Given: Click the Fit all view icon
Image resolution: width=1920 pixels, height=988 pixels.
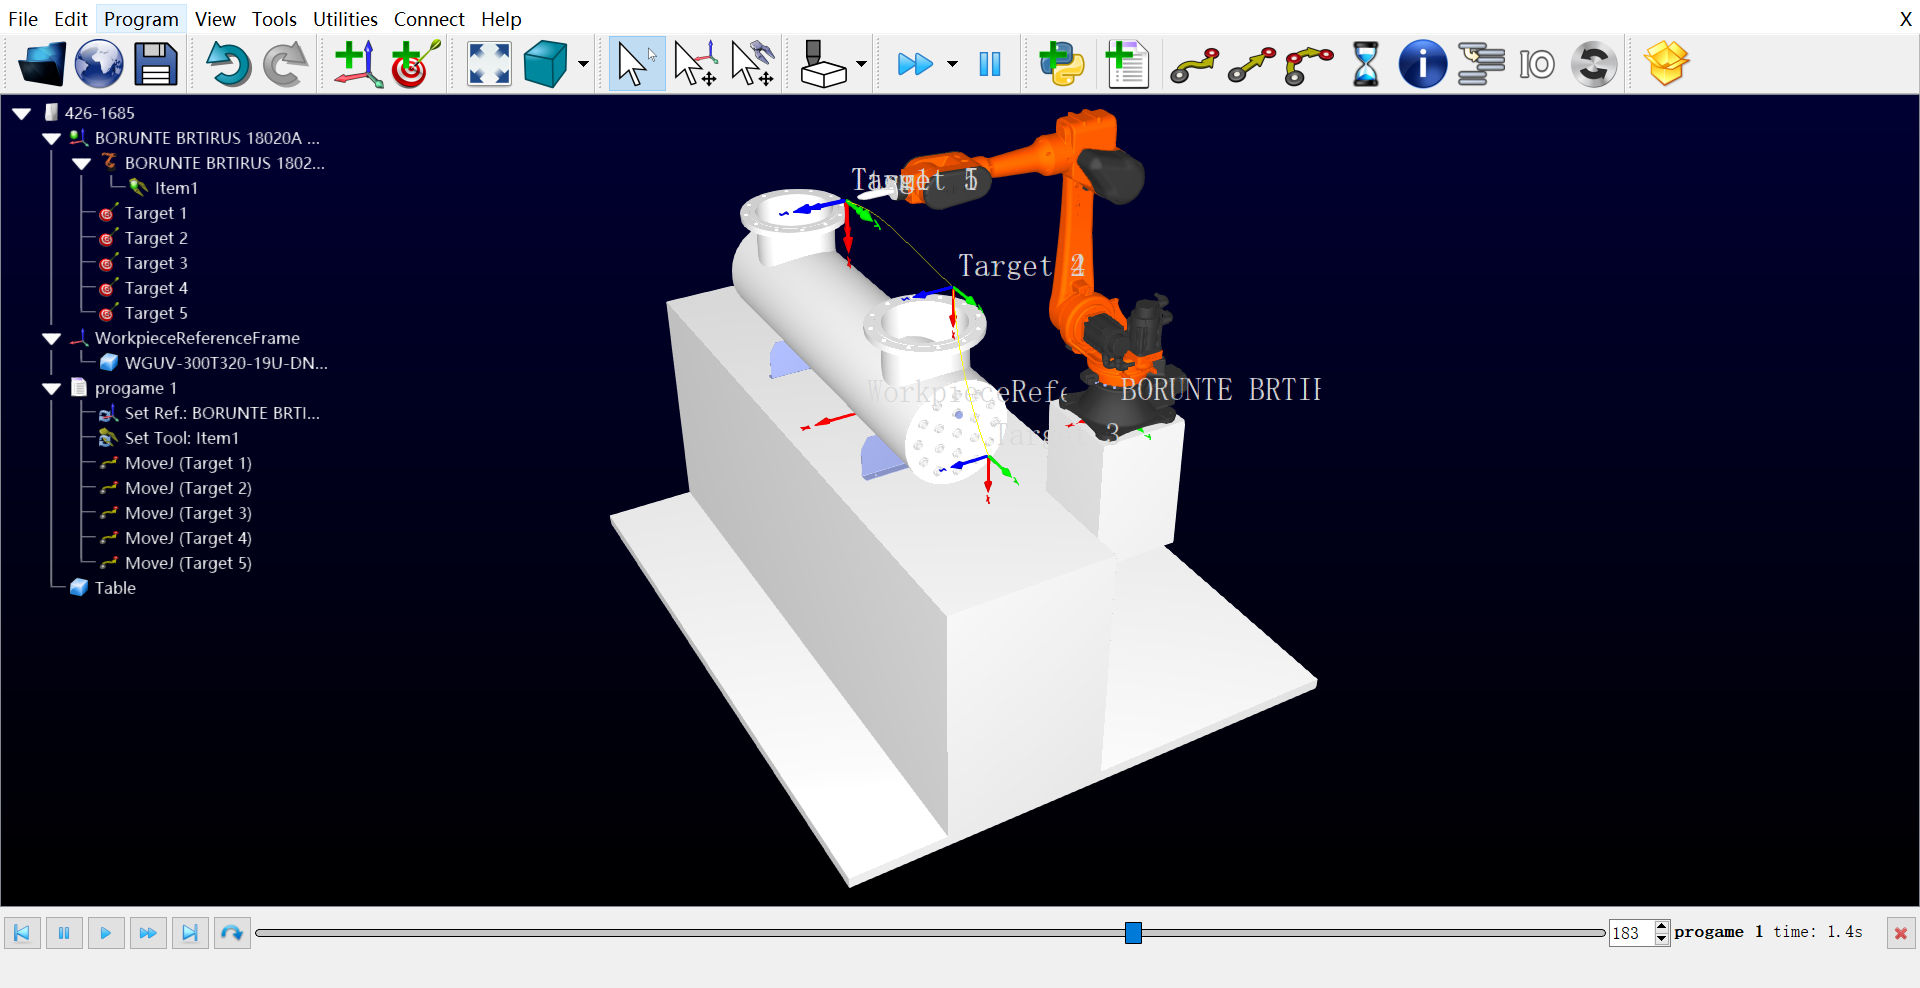Looking at the screenshot, I should pyautogui.click(x=489, y=65).
